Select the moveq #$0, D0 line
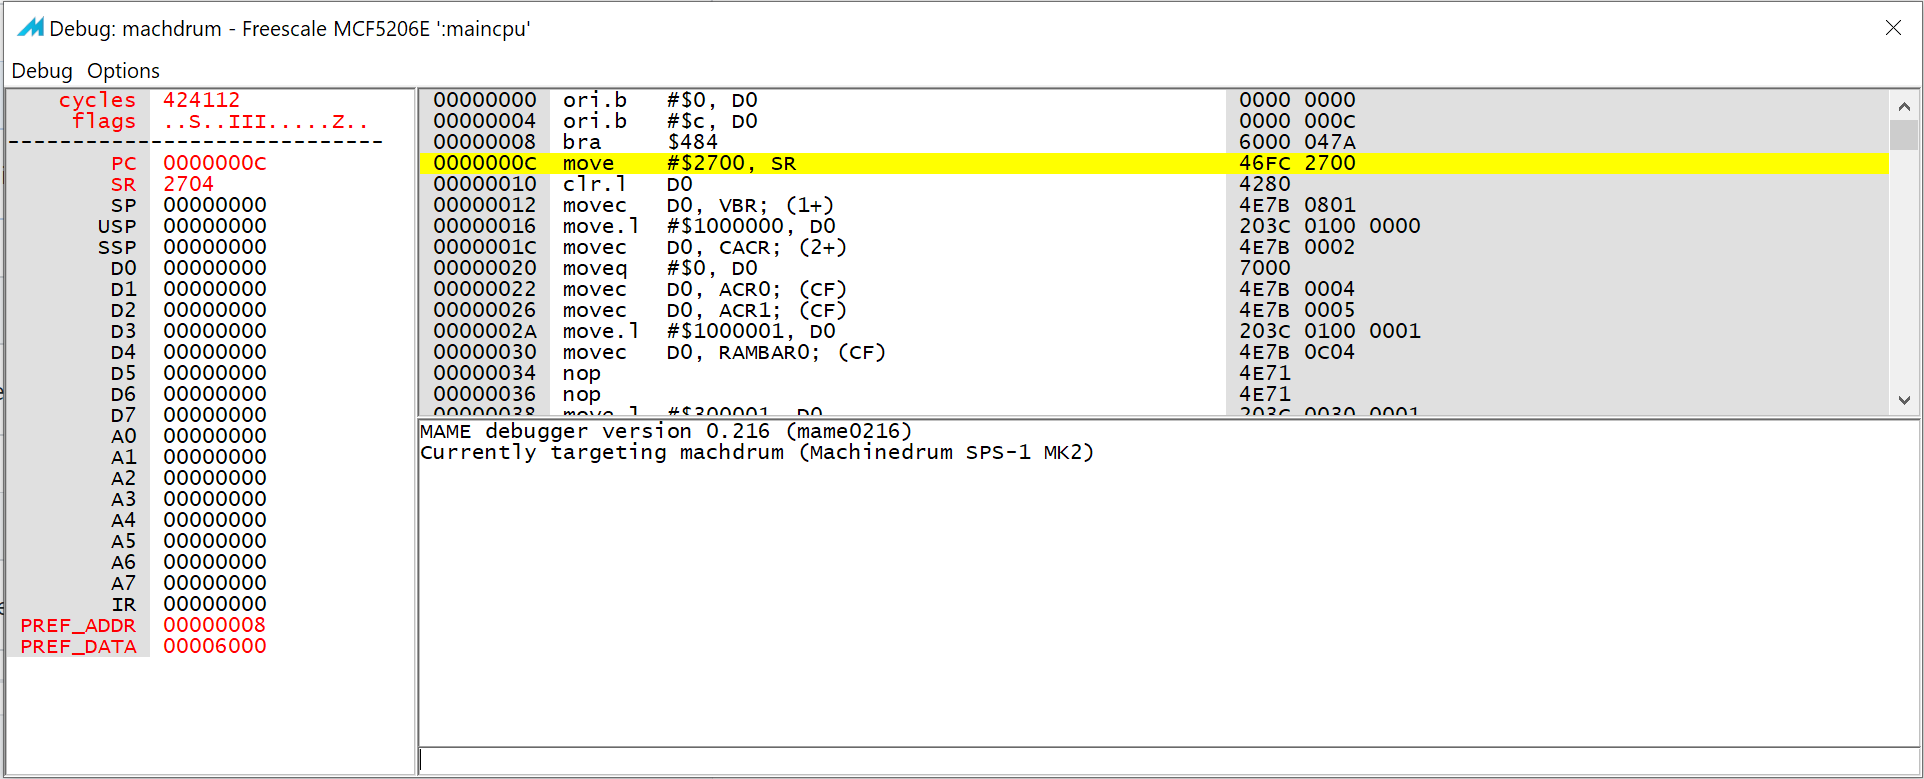Screen dimensions: 1924x779 point(1154,268)
